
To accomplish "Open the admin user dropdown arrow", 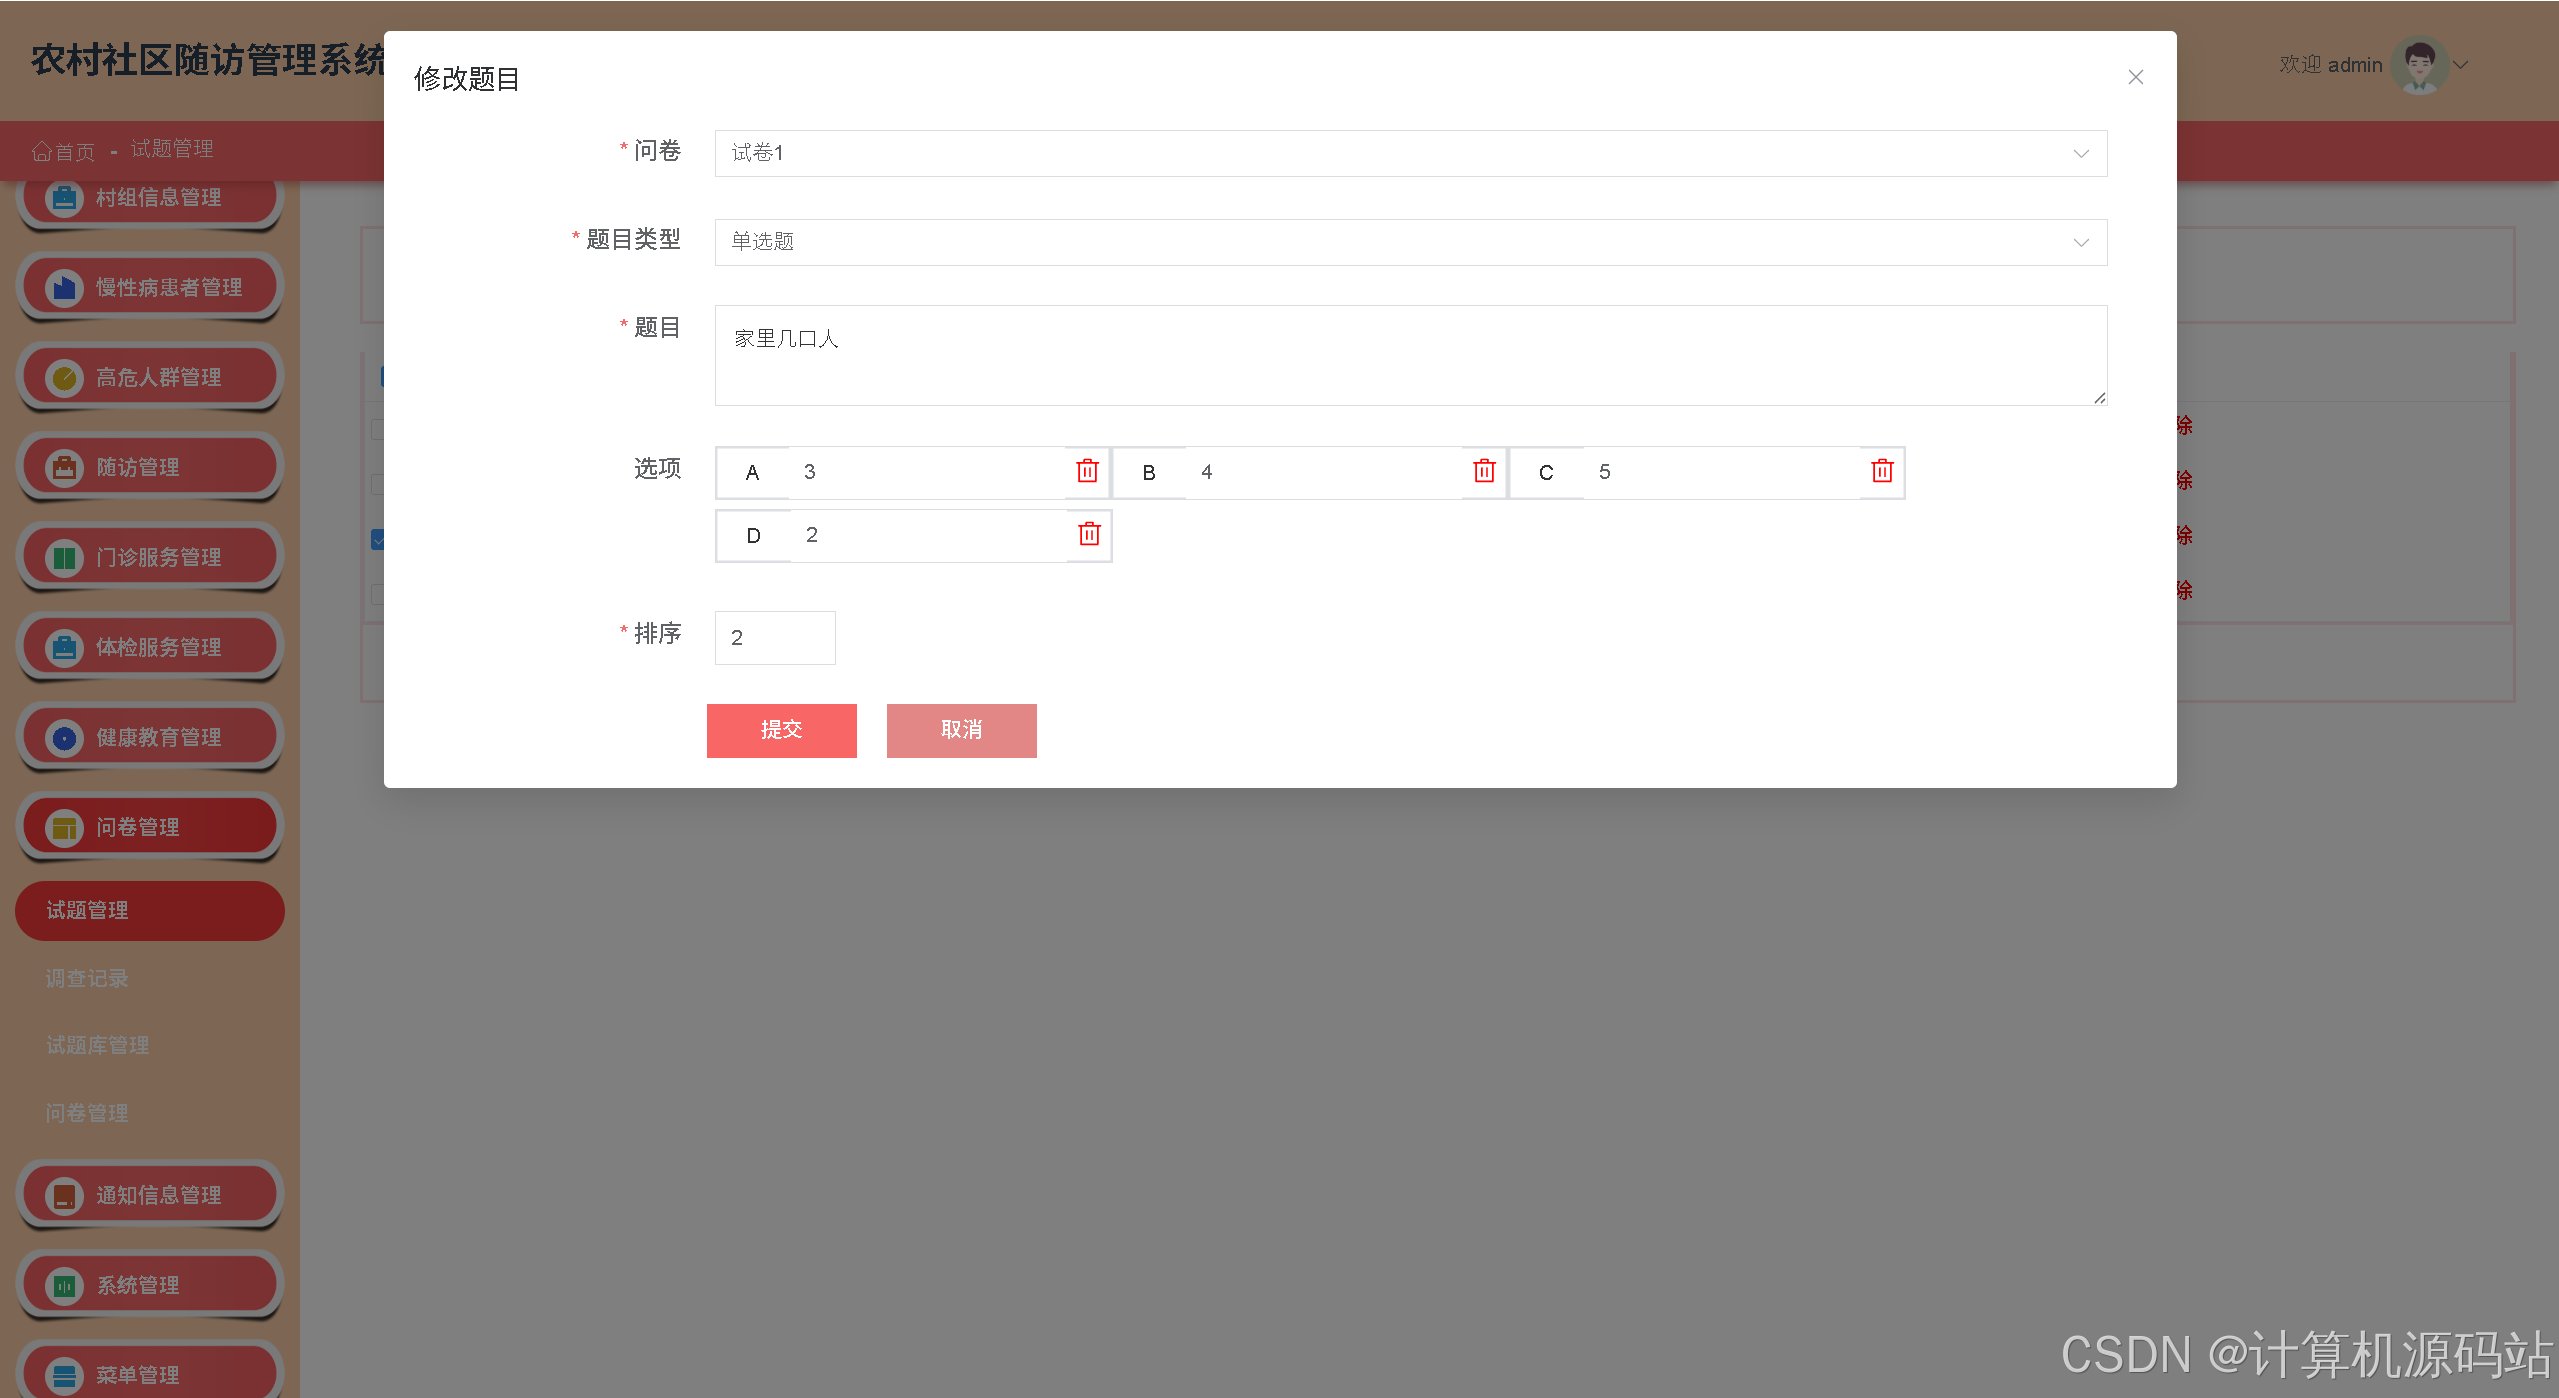I will click(2461, 65).
